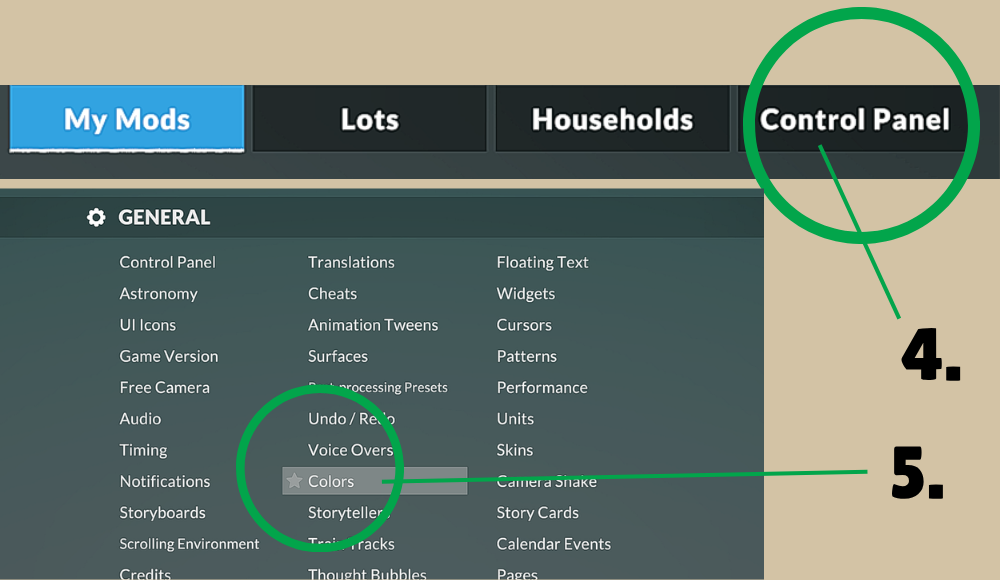Go to the Notifications entry

pyautogui.click(x=165, y=481)
